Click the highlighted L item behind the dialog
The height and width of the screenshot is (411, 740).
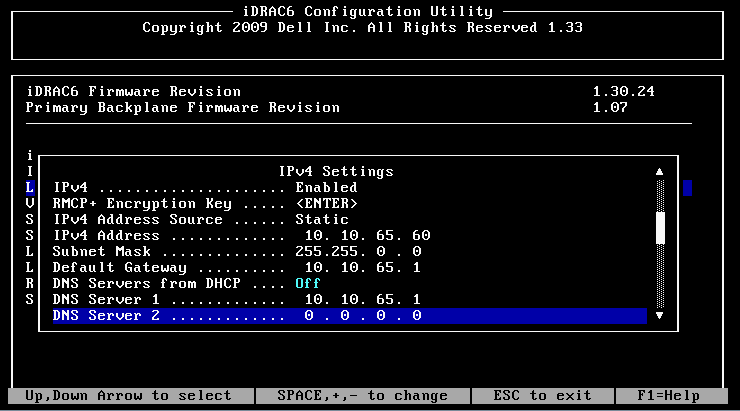(30, 187)
